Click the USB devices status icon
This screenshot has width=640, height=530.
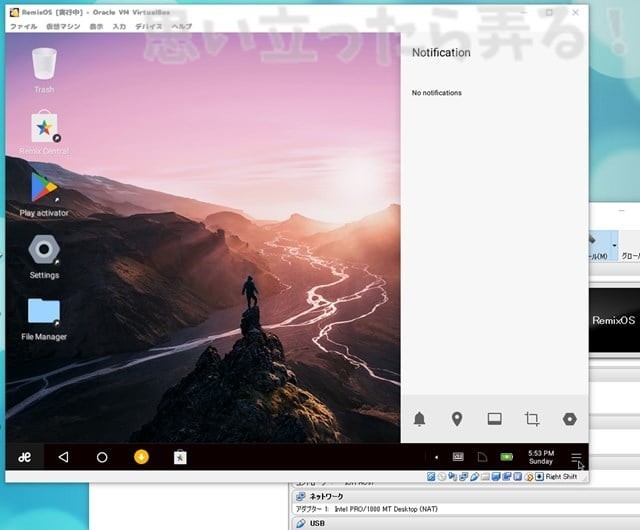tap(474, 477)
